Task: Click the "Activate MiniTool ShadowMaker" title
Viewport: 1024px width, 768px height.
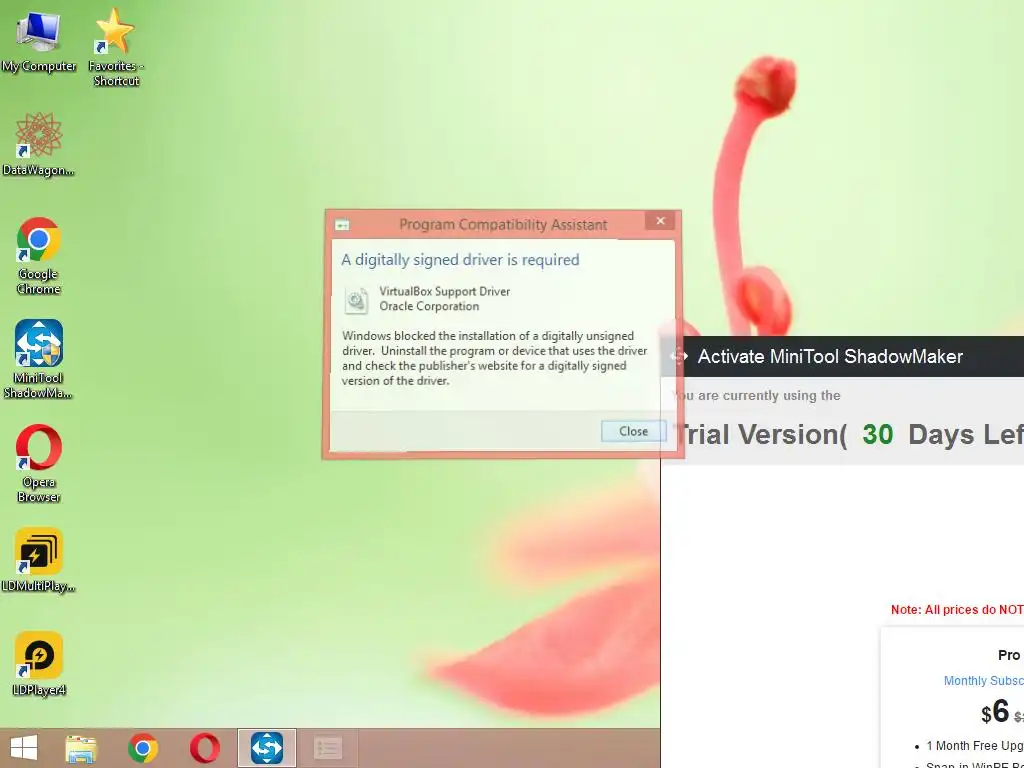Action: tap(830, 357)
